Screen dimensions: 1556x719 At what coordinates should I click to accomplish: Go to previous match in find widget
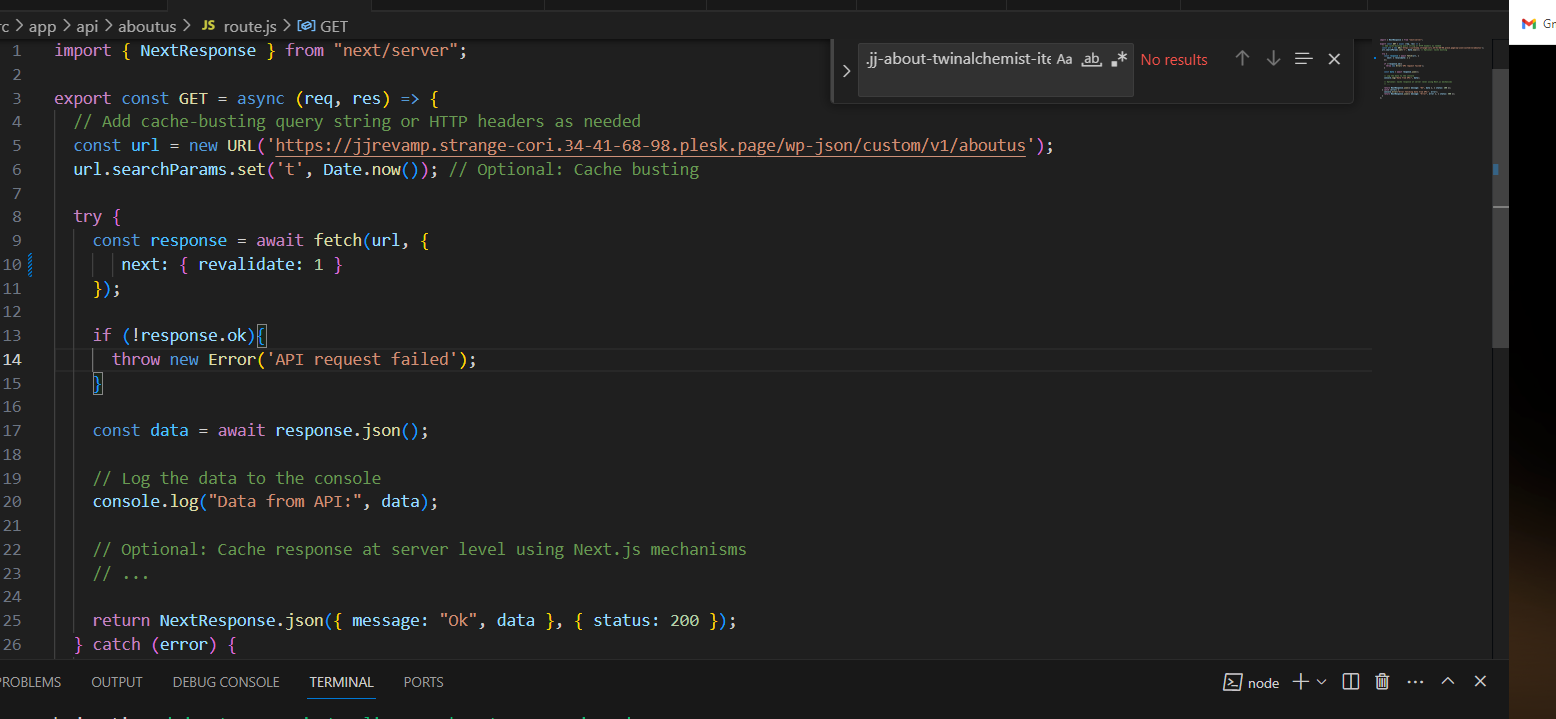(1242, 59)
